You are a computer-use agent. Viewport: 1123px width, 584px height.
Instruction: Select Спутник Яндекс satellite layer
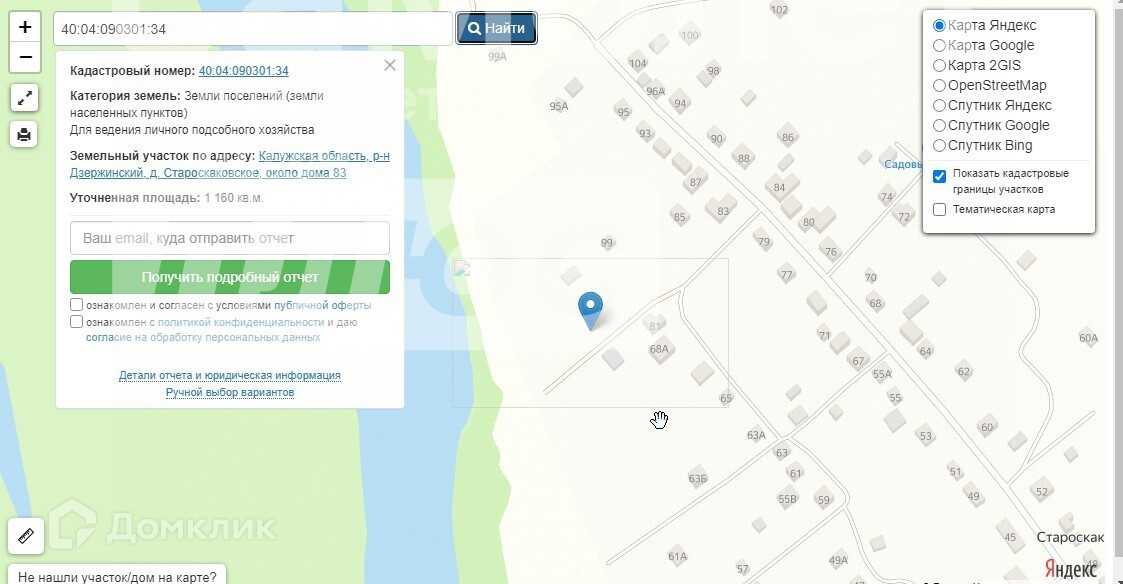point(939,105)
